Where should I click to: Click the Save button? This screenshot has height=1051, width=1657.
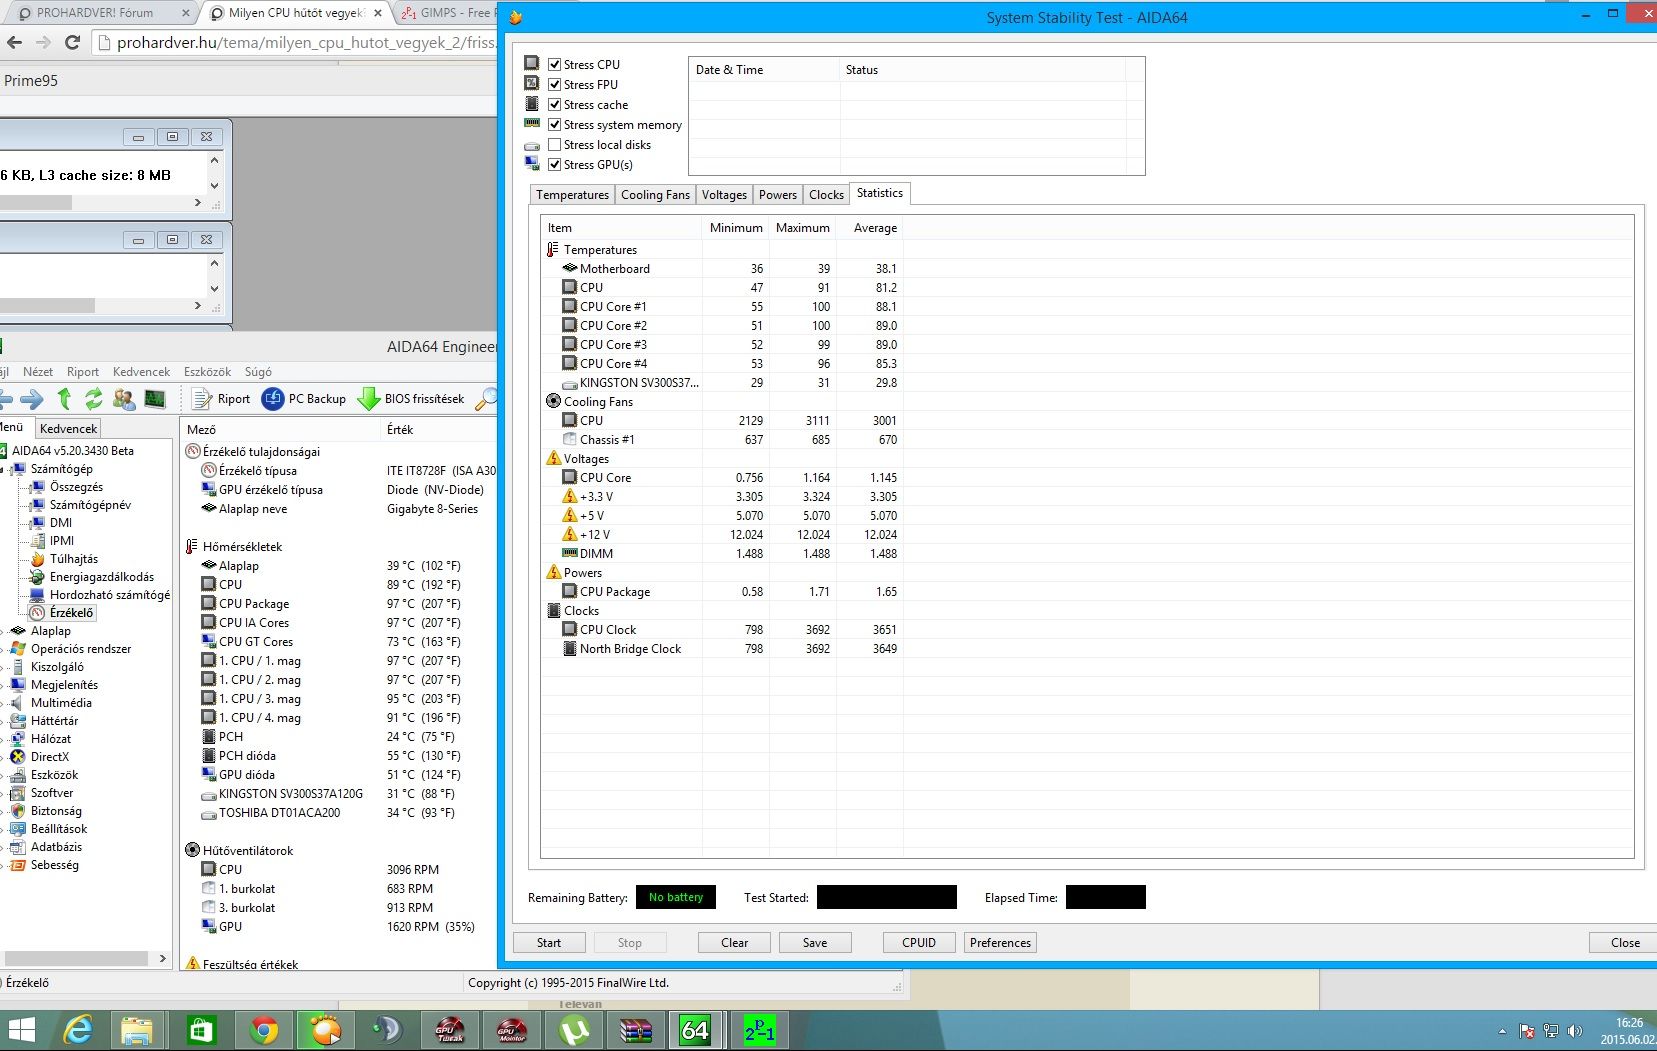coord(815,942)
